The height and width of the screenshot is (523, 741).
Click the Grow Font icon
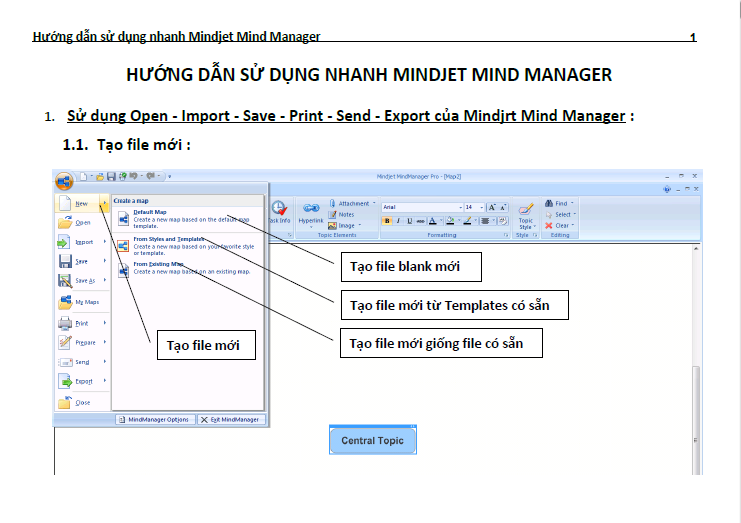click(x=492, y=207)
